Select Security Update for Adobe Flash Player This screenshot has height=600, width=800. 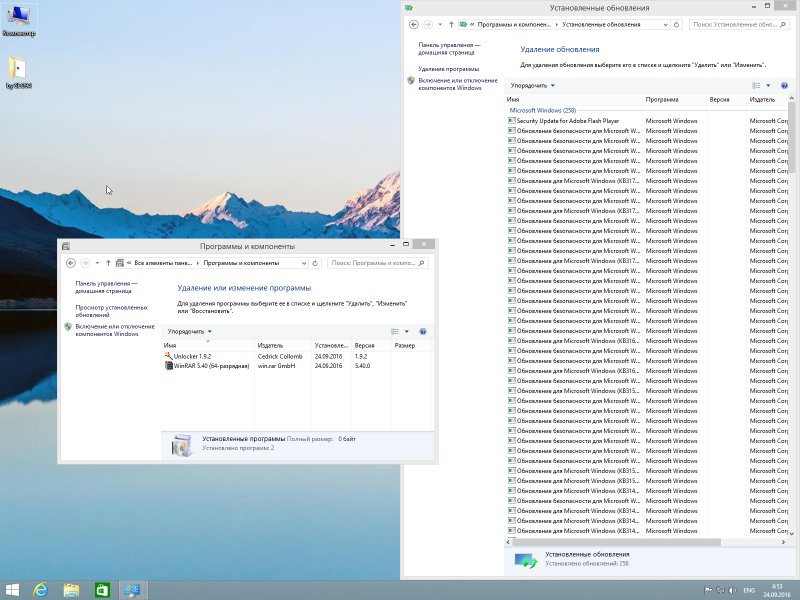coord(567,121)
